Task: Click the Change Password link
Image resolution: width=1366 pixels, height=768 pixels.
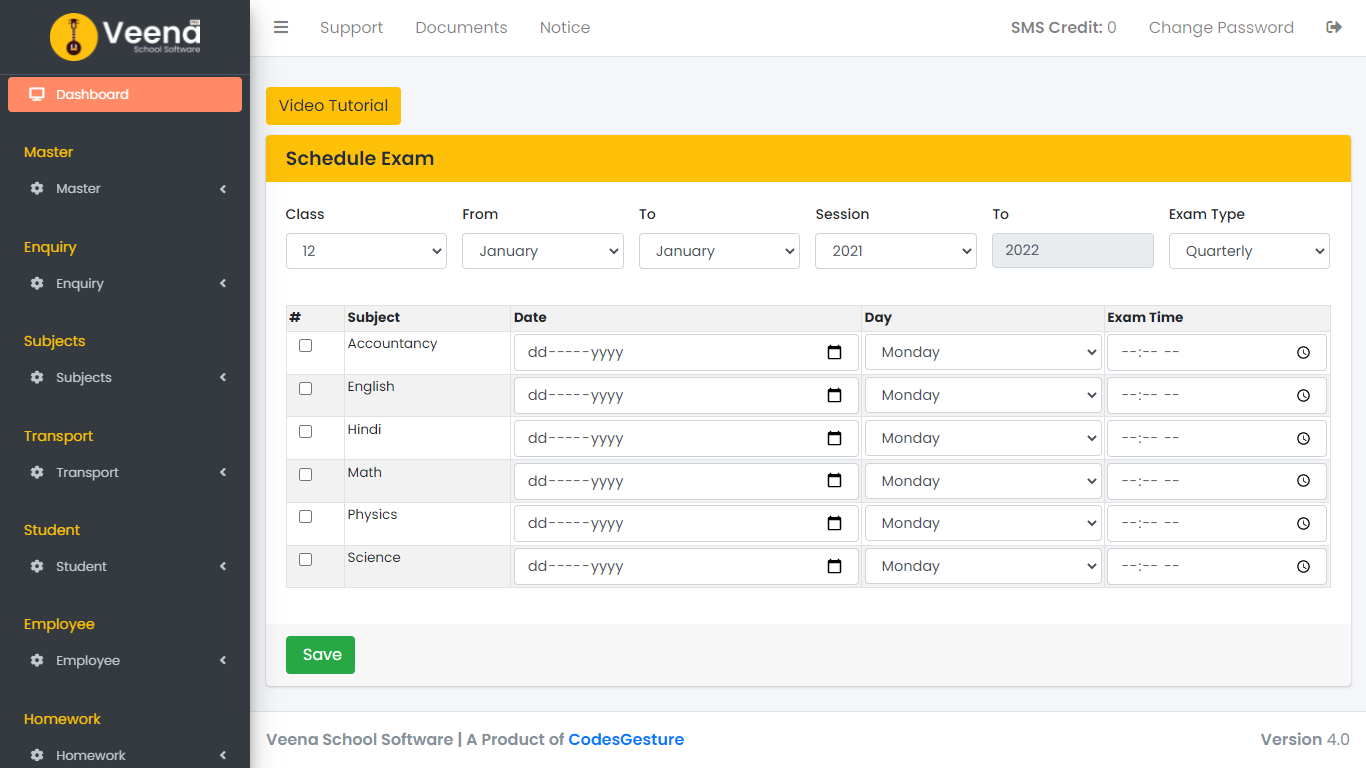Action: [x=1221, y=27]
